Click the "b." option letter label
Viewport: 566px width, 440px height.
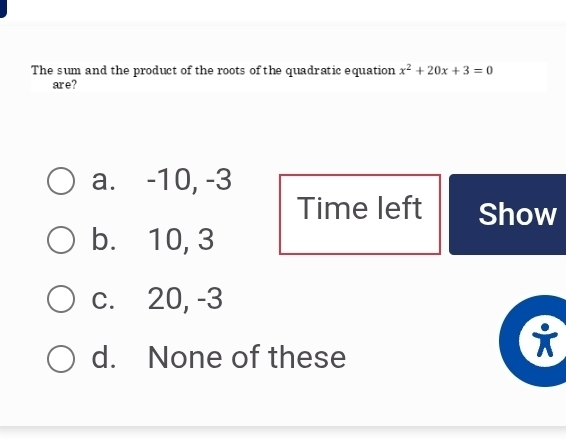click(104, 239)
